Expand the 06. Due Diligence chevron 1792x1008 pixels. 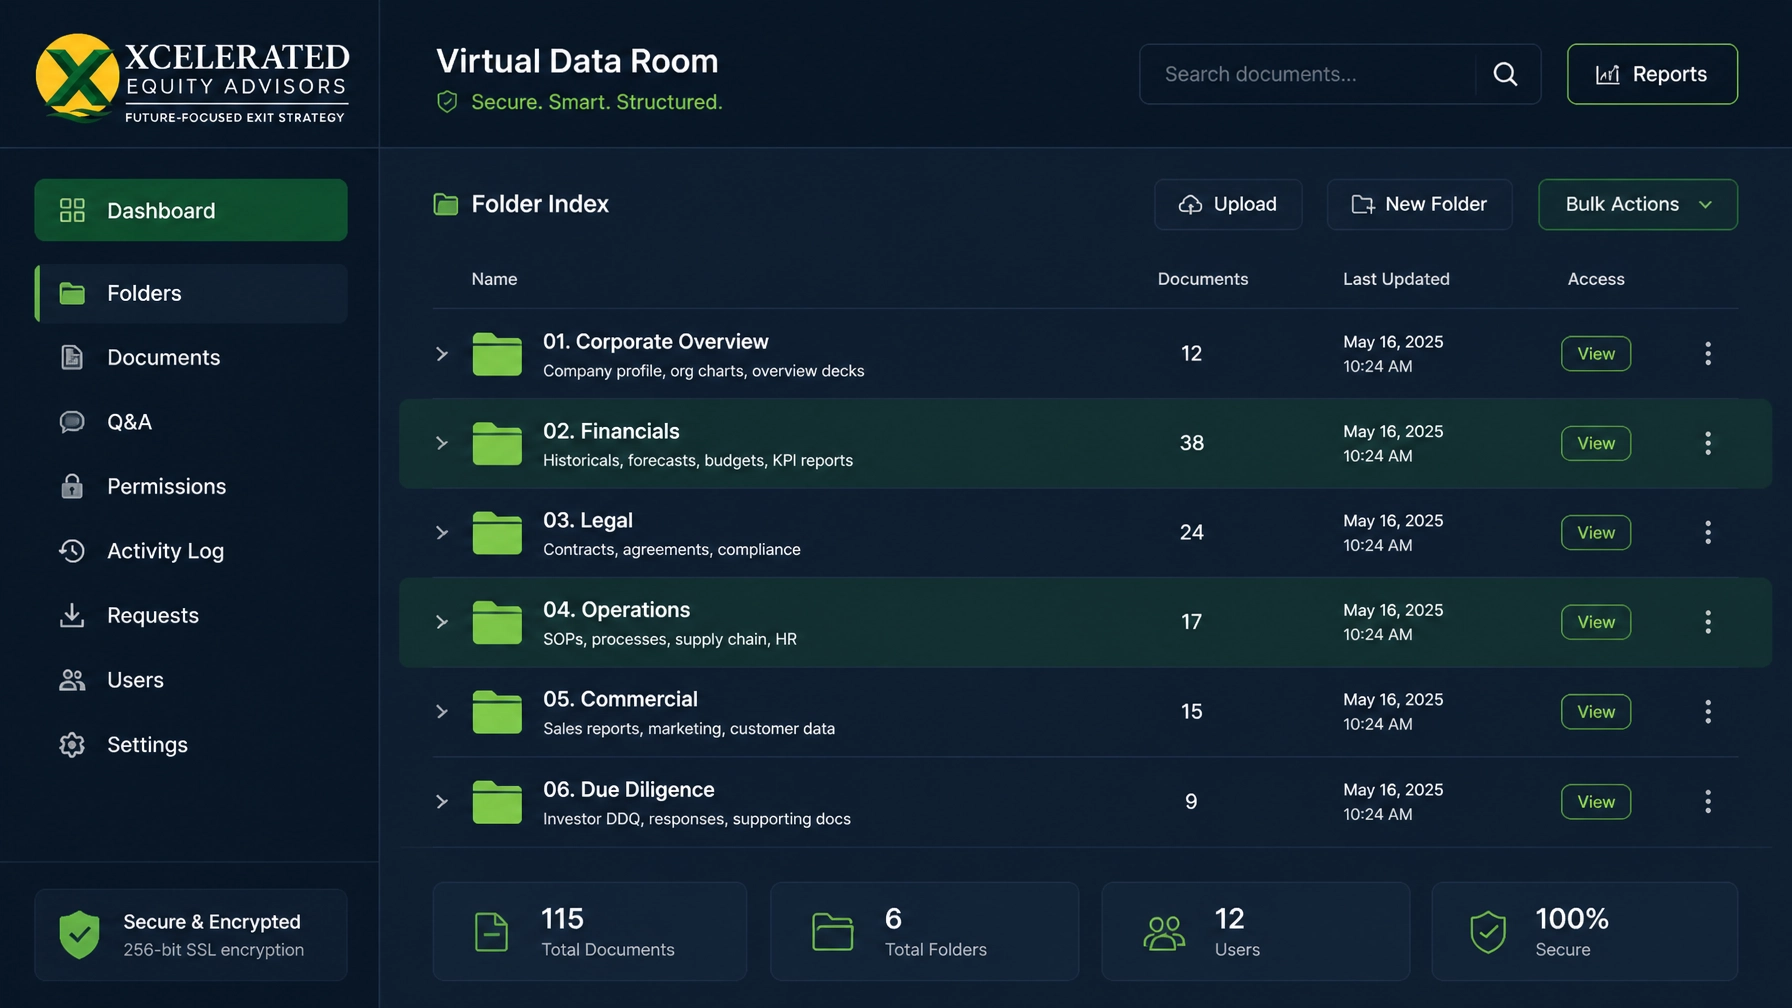point(442,802)
